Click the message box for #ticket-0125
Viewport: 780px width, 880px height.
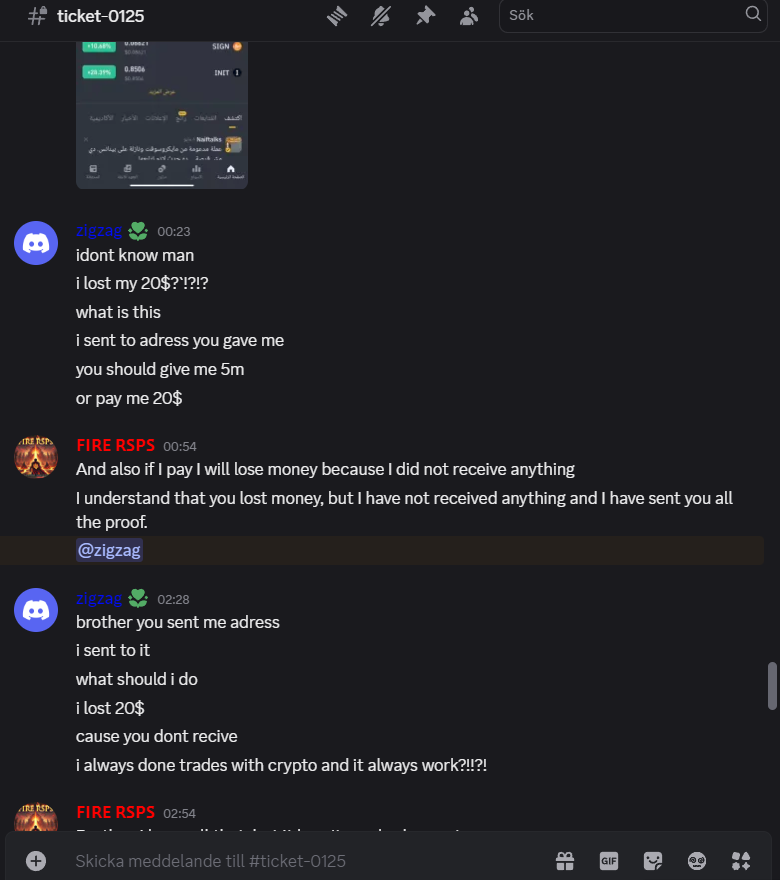[309, 860]
